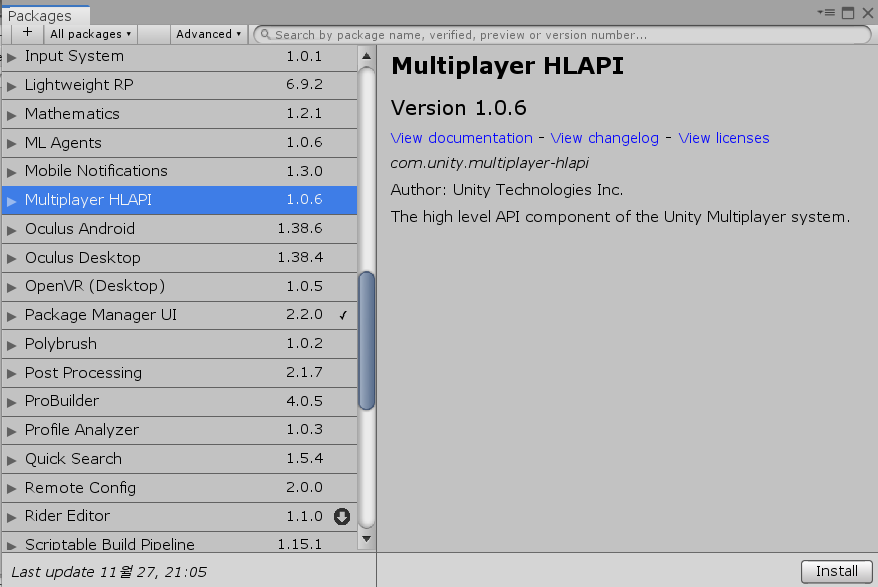The image size is (878, 587).
Task: Click the package list scrollbar thumb
Action: tap(367, 341)
